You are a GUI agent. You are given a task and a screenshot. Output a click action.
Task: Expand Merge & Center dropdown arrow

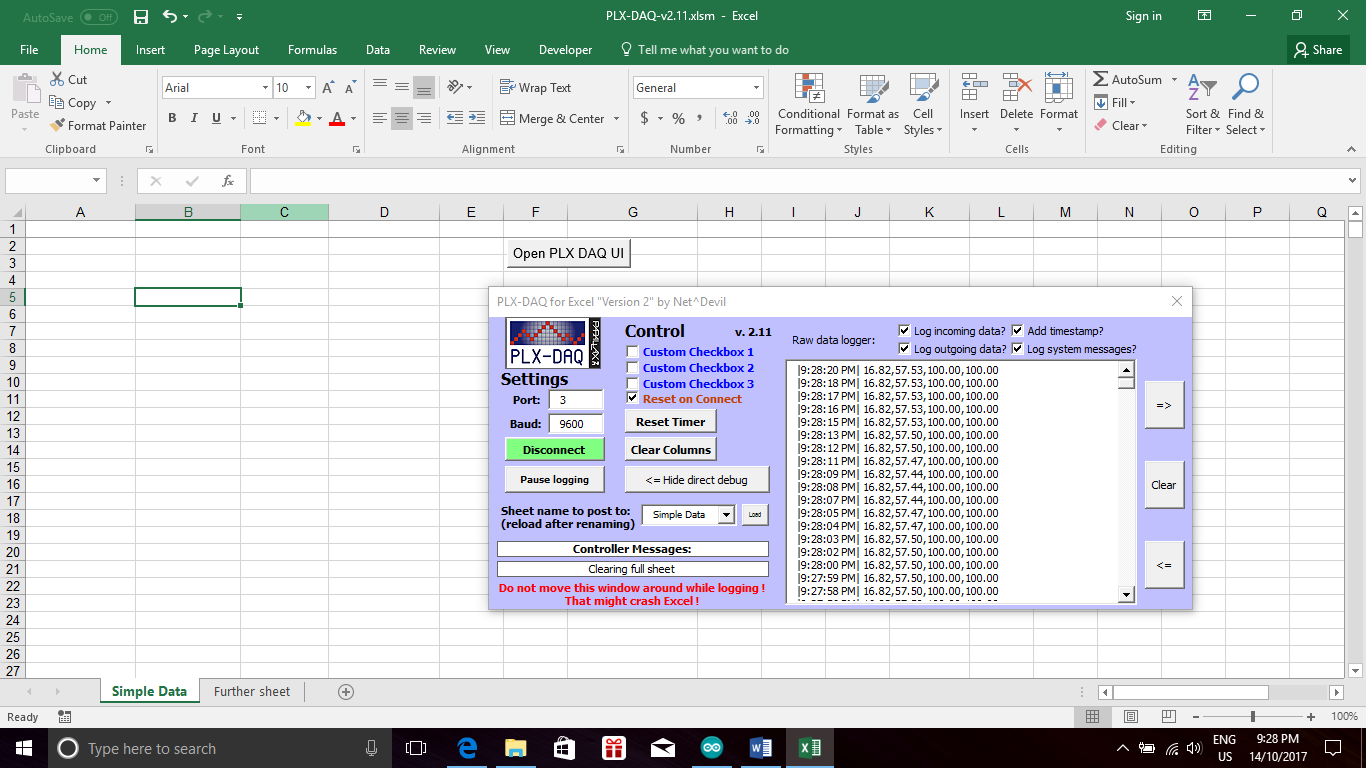[x=616, y=118]
